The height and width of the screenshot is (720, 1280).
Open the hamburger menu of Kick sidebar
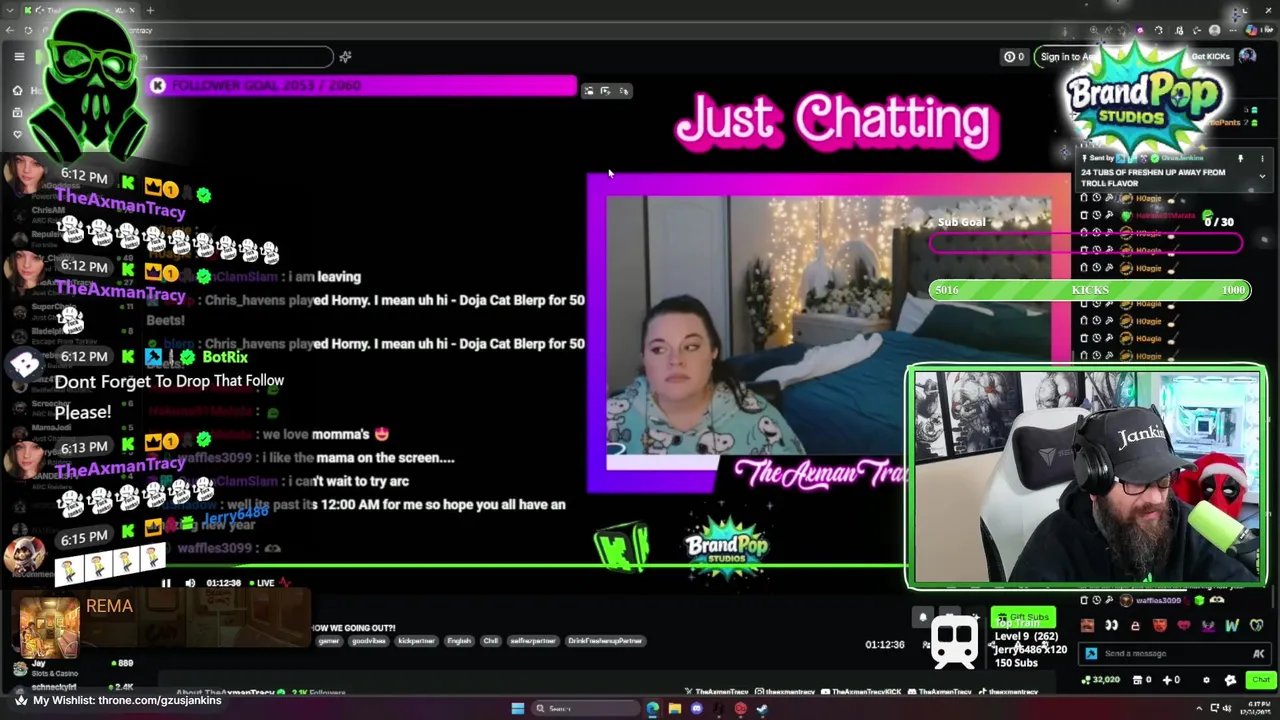point(19,57)
